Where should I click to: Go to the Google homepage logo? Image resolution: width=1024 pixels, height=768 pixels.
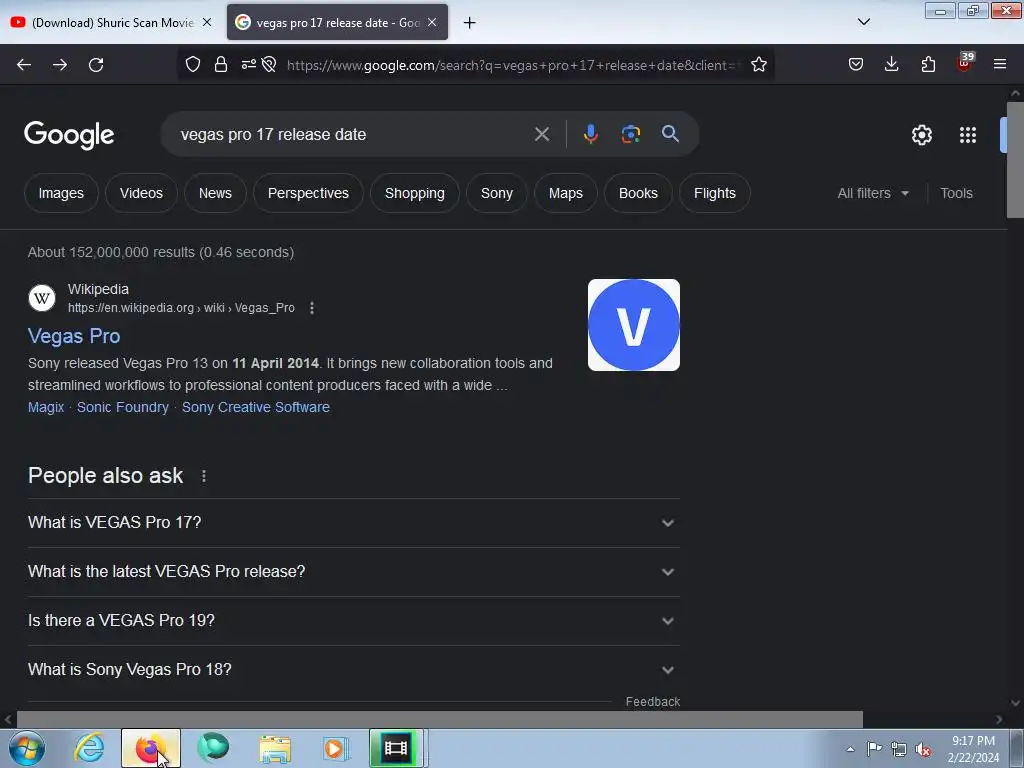tap(69, 135)
